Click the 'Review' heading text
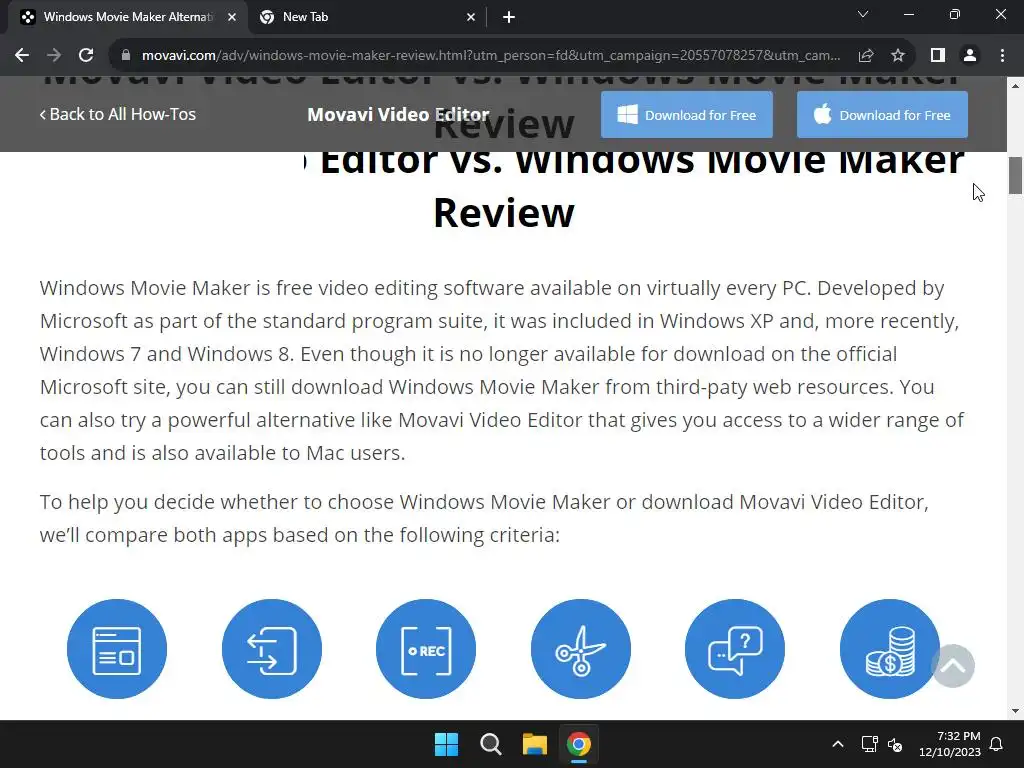1024x768 pixels. (x=504, y=213)
